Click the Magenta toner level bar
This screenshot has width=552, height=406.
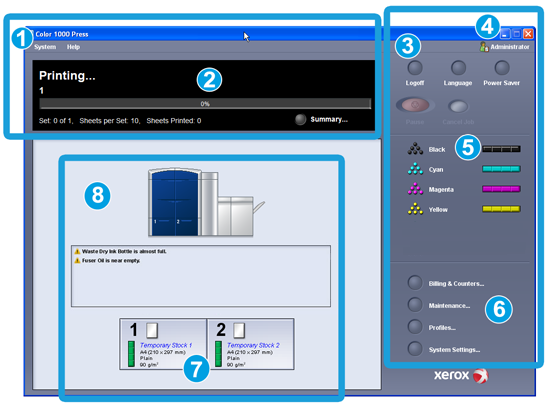coord(501,189)
